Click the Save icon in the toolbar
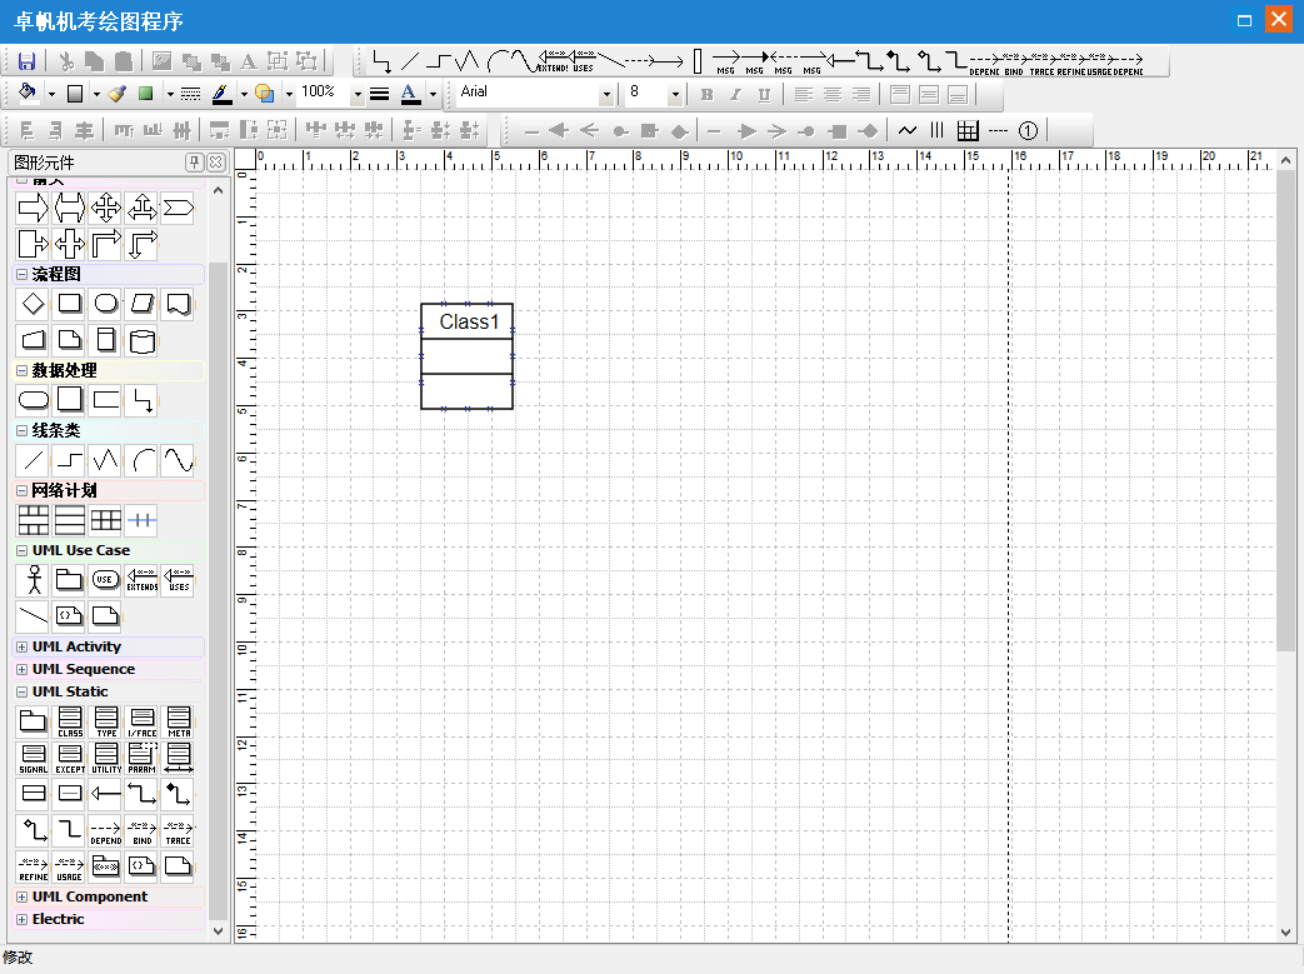1304x974 pixels. [27, 62]
